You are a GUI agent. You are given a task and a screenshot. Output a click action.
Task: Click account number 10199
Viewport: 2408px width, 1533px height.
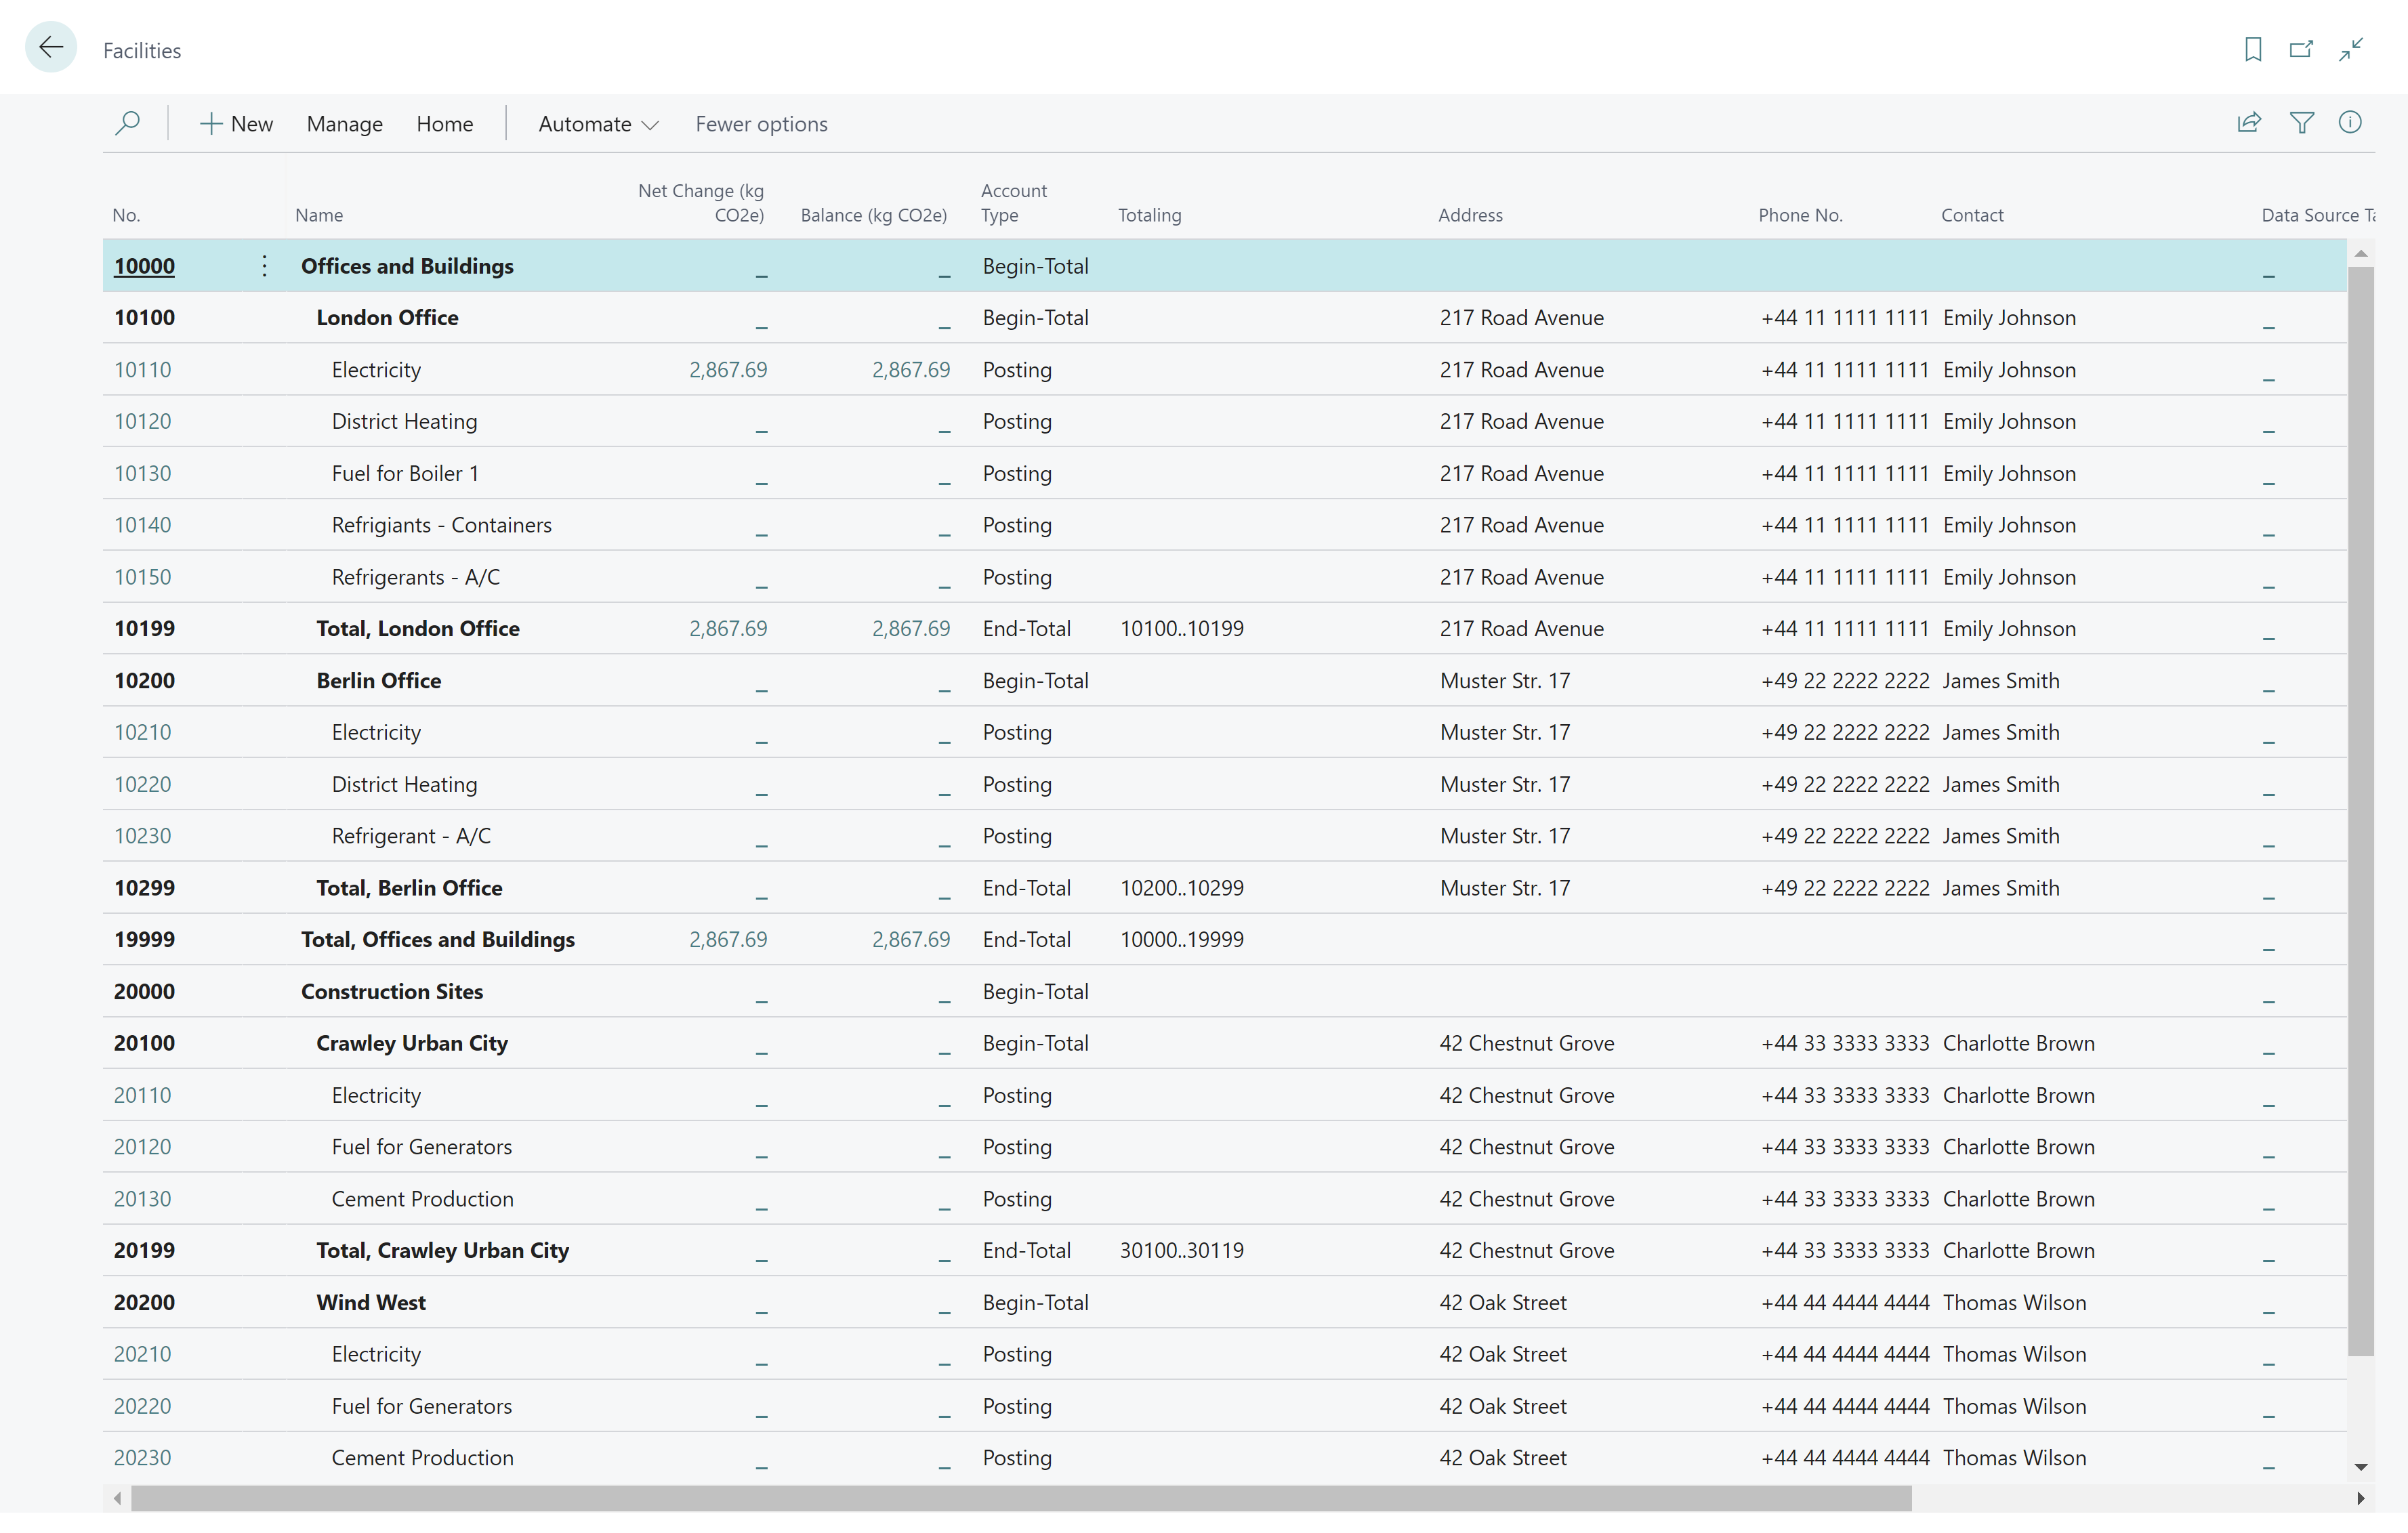coord(144,629)
